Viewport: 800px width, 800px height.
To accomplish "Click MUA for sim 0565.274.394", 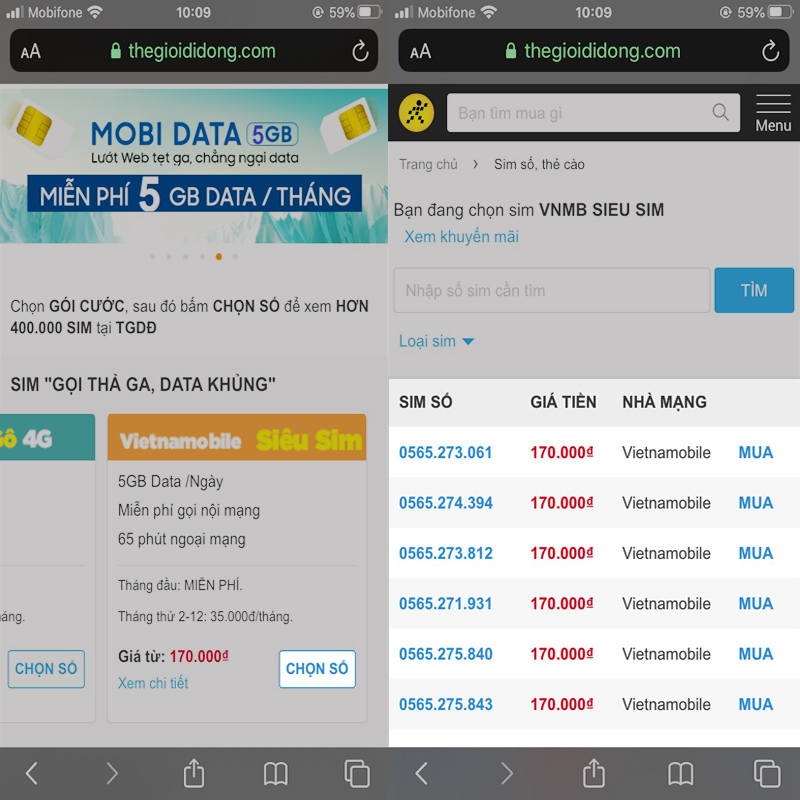I will point(756,503).
